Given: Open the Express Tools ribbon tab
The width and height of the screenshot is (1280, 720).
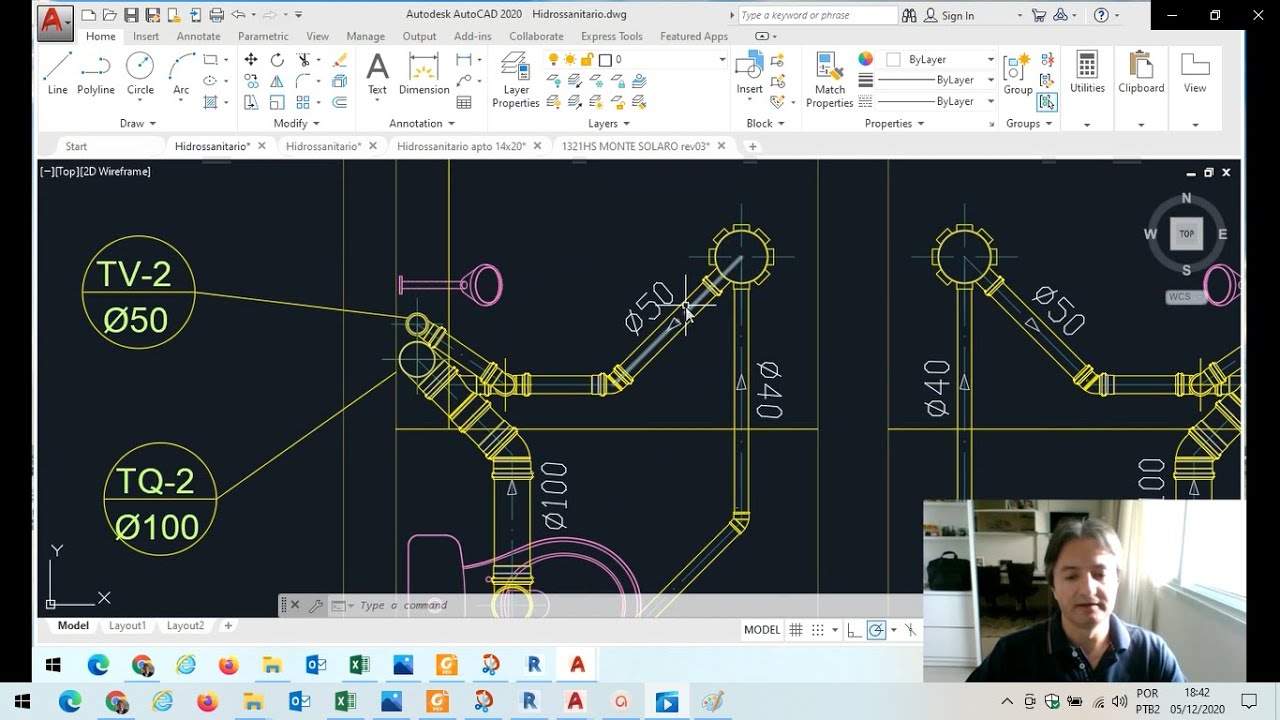Looking at the screenshot, I should pyautogui.click(x=612, y=36).
